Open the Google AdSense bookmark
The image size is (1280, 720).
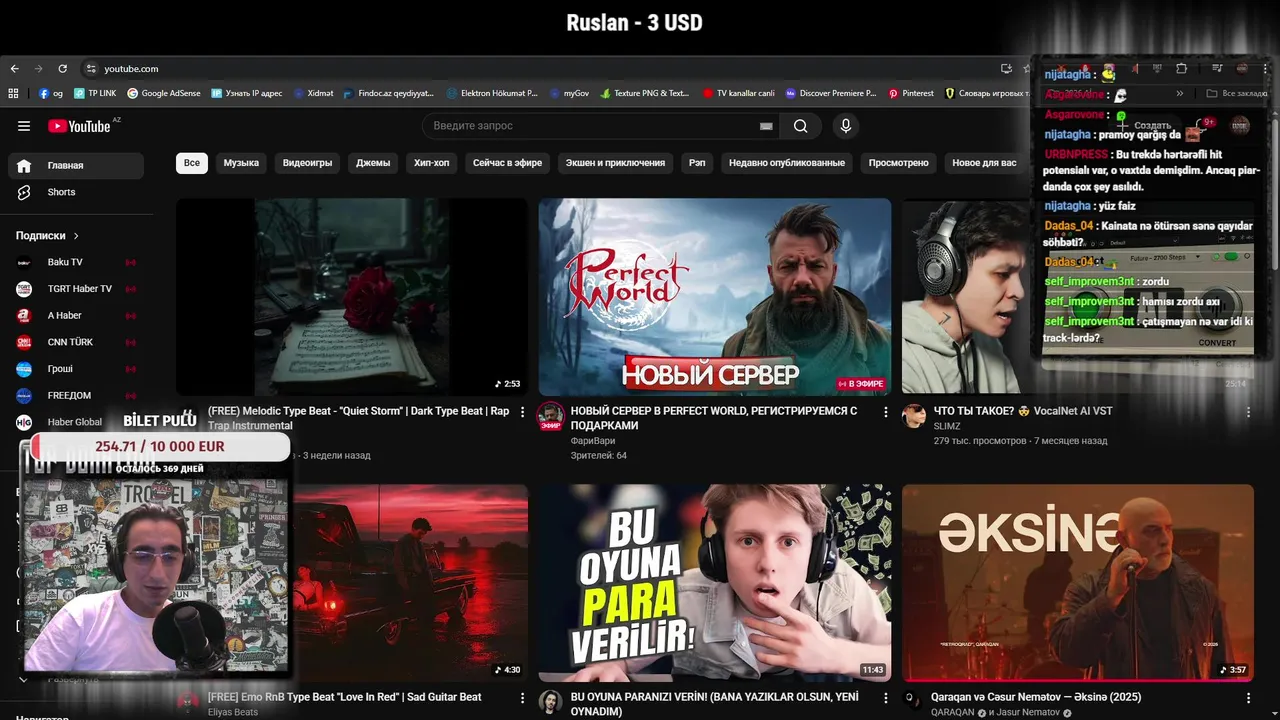pos(163,93)
